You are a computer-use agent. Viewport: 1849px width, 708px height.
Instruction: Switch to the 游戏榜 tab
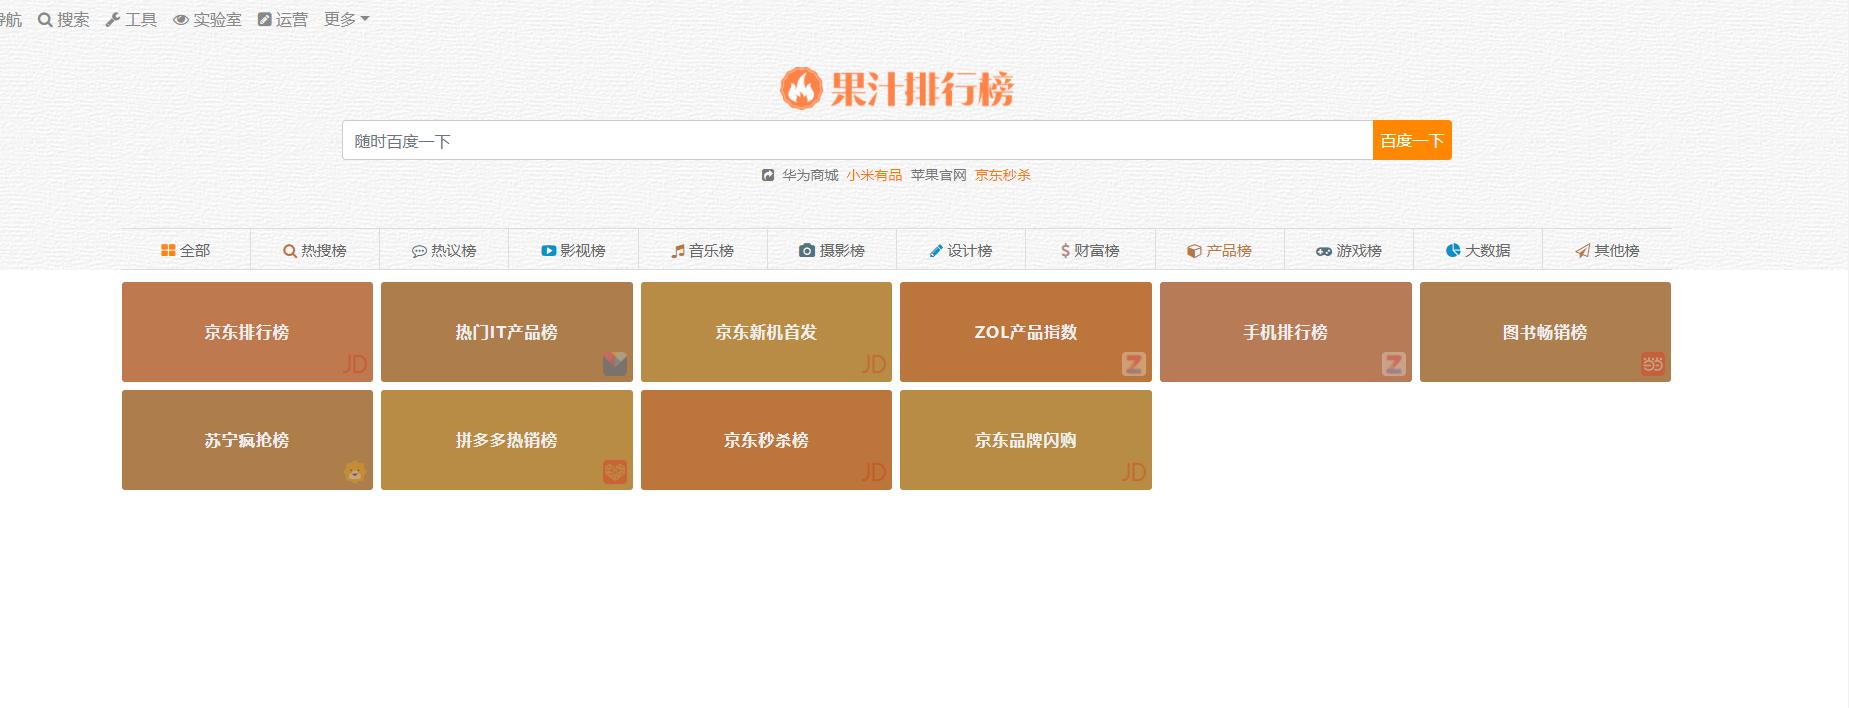coord(1349,250)
